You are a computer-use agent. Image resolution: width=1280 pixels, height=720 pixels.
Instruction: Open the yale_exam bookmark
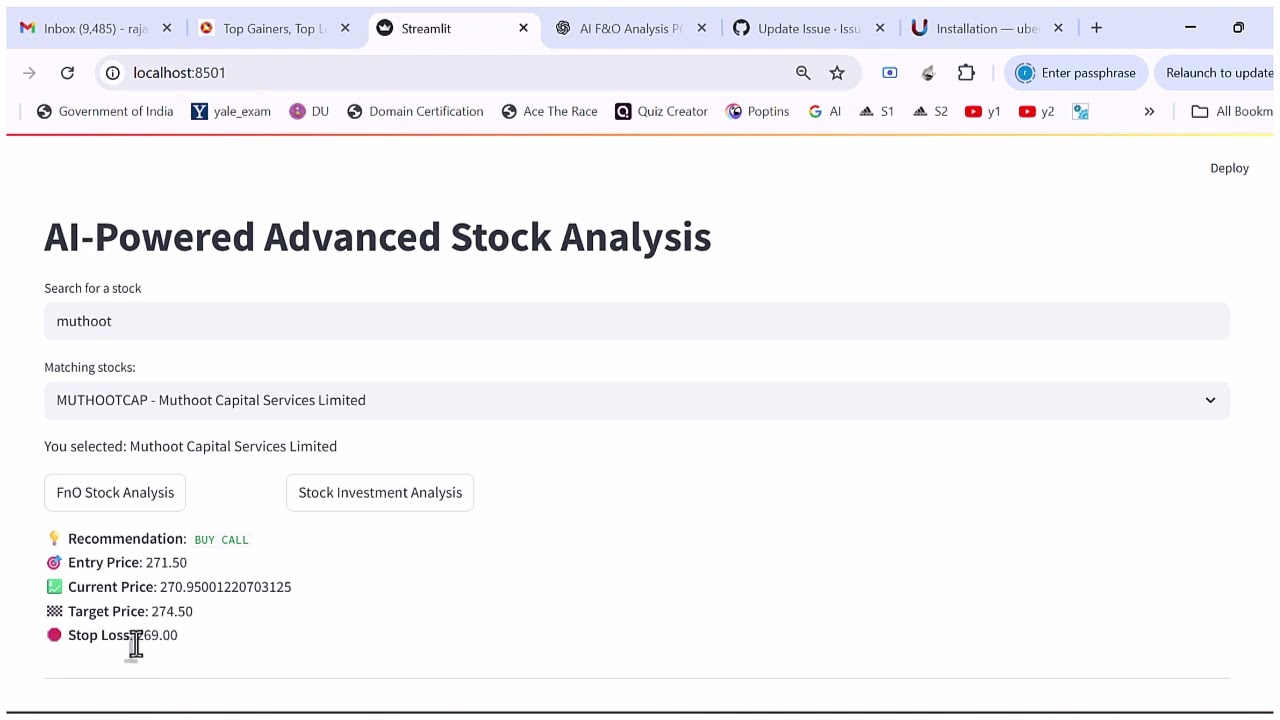point(231,111)
